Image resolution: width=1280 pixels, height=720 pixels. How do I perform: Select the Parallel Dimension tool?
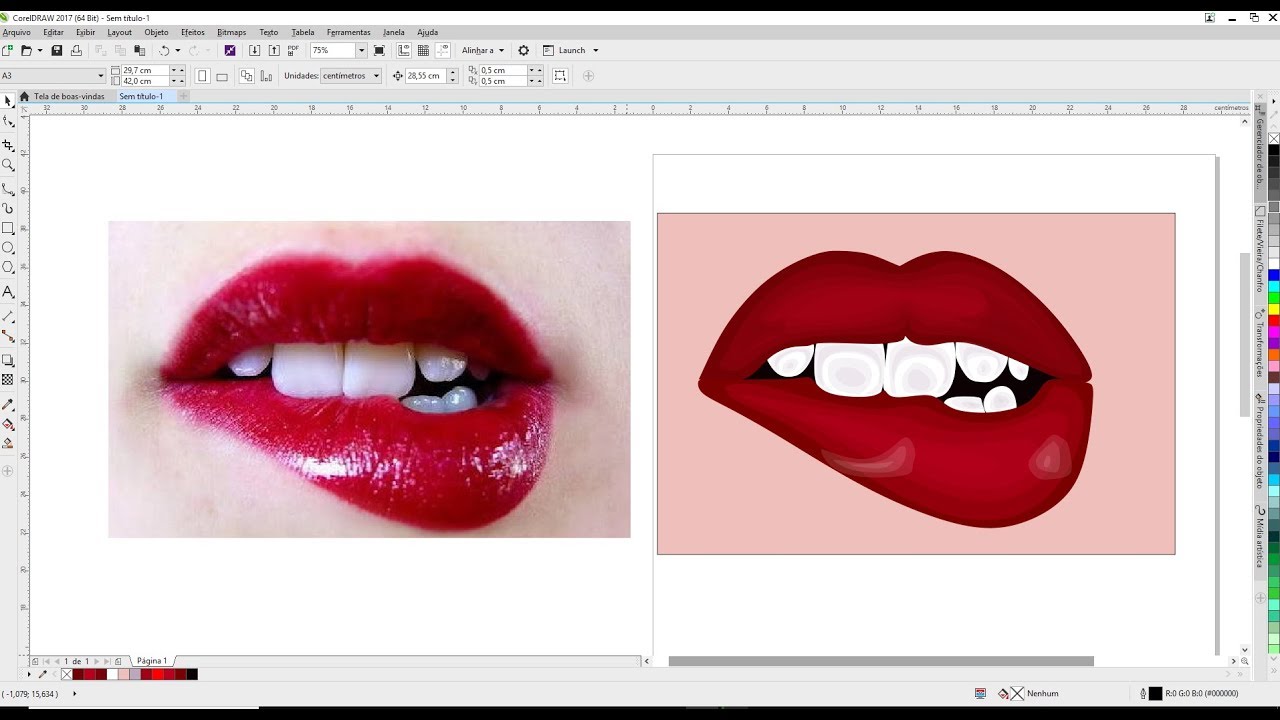(x=8, y=316)
